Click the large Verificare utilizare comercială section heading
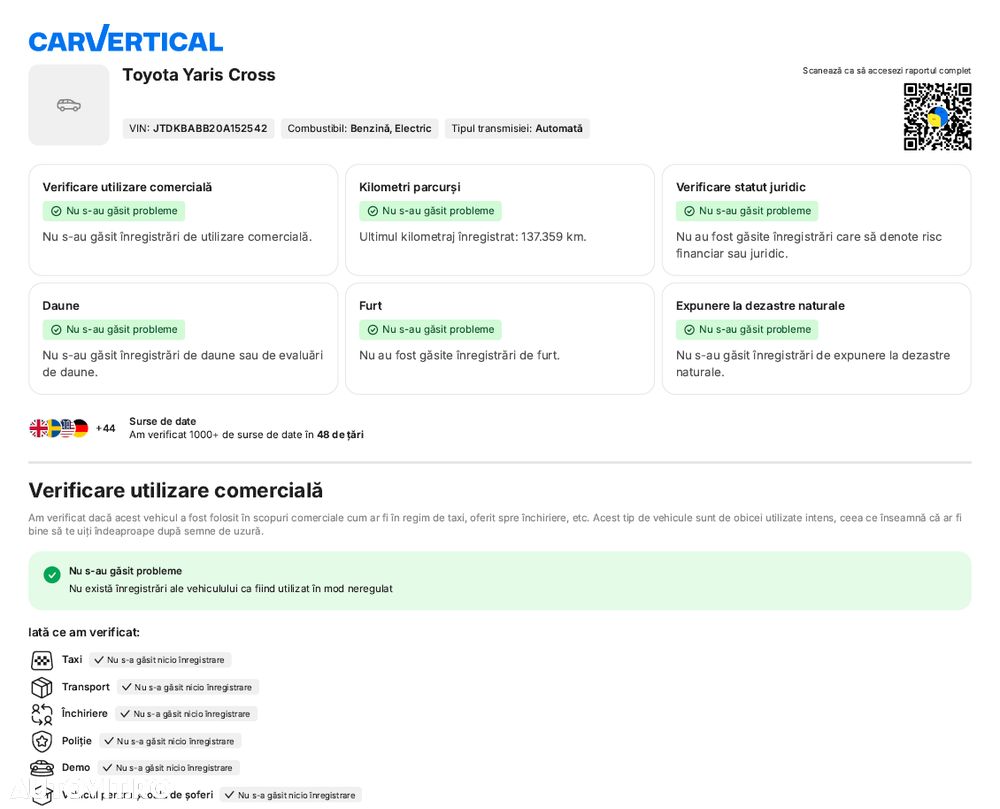This screenshot has width=1000, height=809. (176, 490)
